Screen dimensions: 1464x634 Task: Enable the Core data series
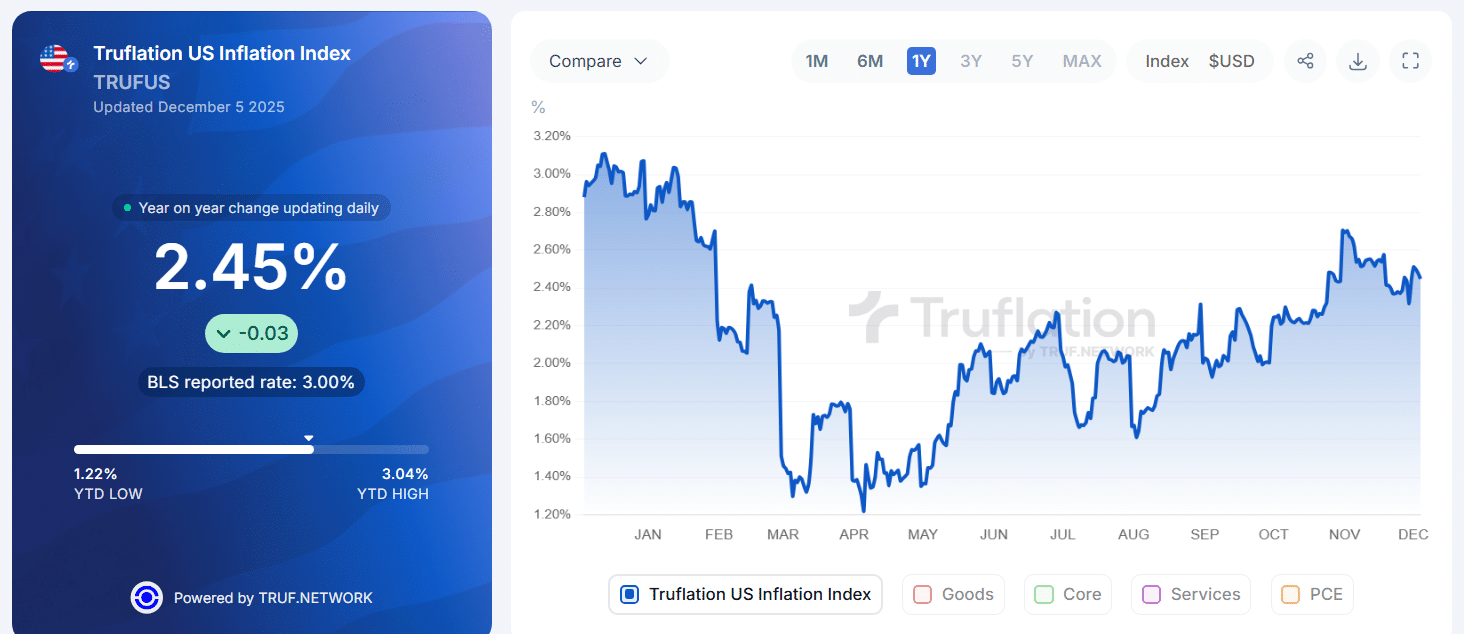click(1067, 594)
